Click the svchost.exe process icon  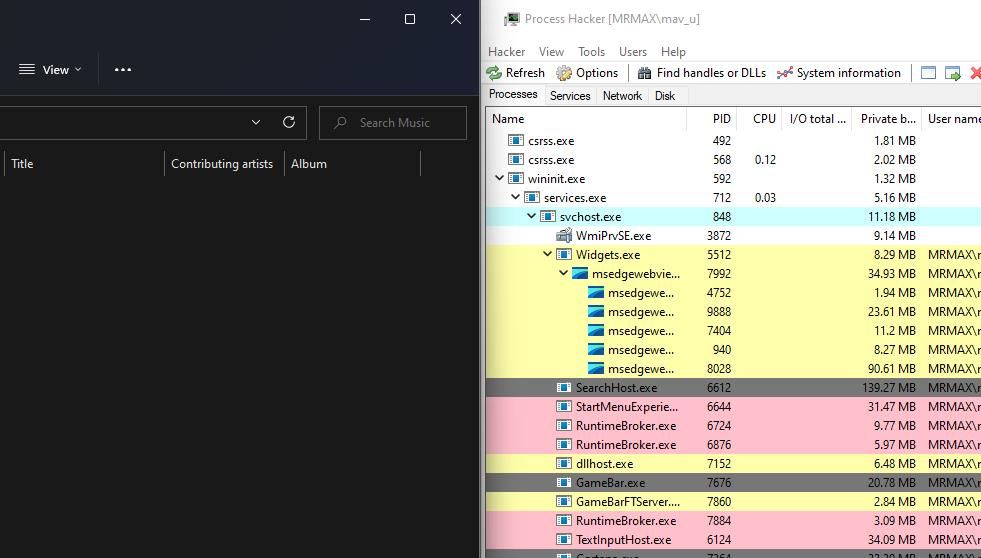(x=547, y=216)
